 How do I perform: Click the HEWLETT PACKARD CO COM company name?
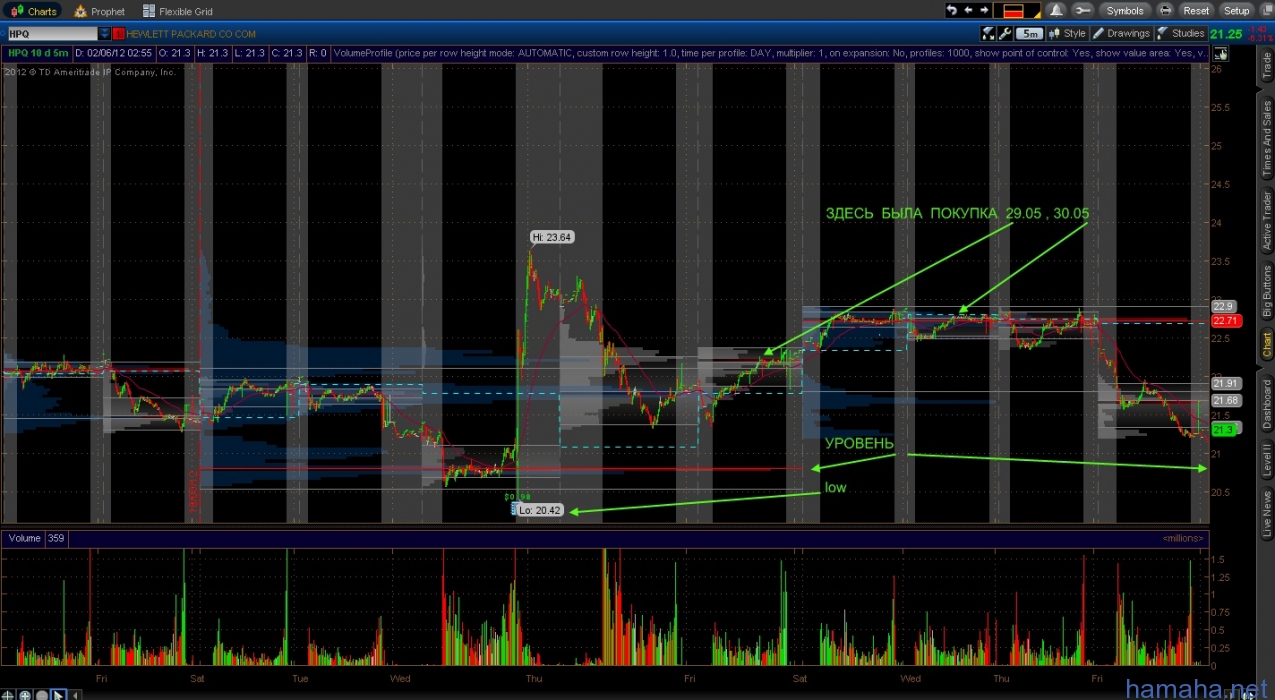click(x=191, y=34)
